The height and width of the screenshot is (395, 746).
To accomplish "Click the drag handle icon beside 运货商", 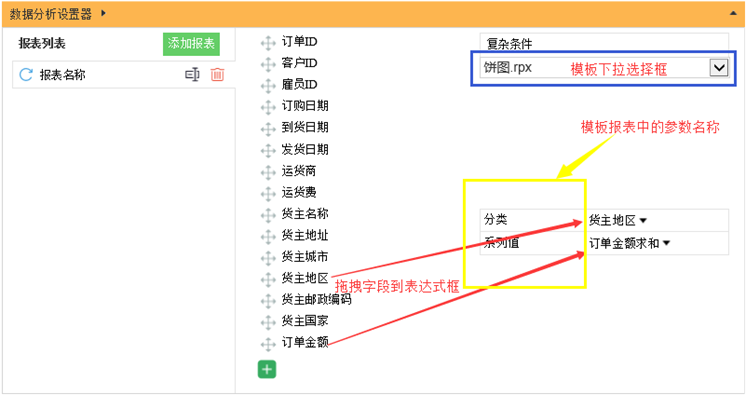I will coord(268,172).
